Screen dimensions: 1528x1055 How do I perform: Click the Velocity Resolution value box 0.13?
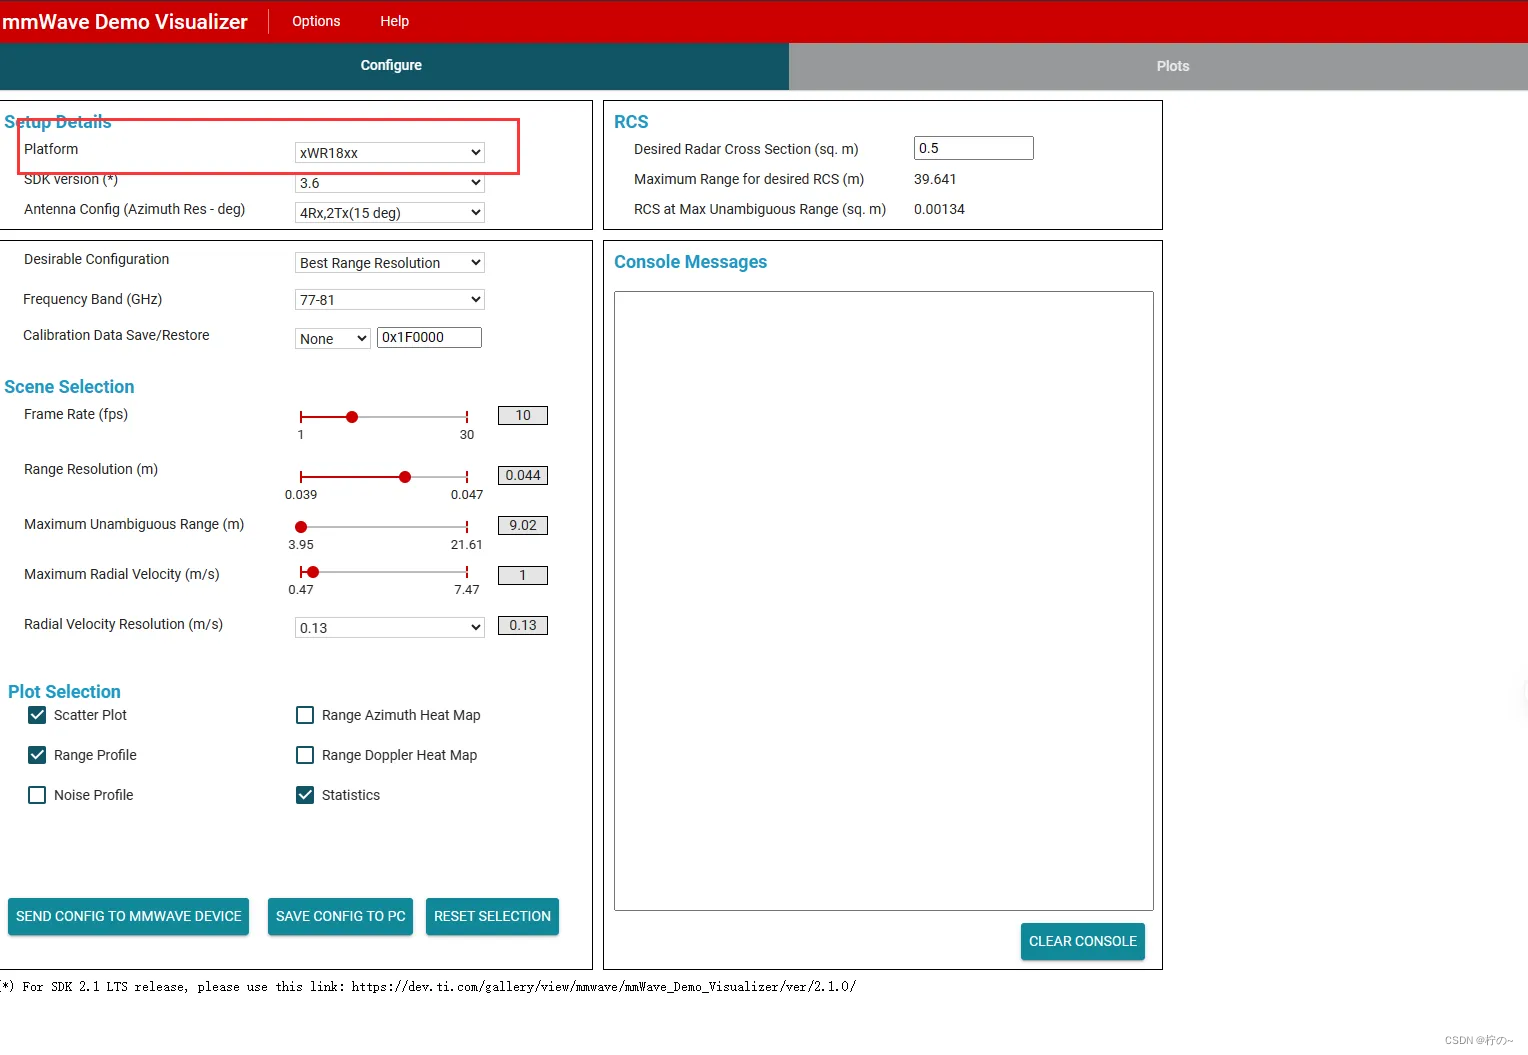pos(523,626)
